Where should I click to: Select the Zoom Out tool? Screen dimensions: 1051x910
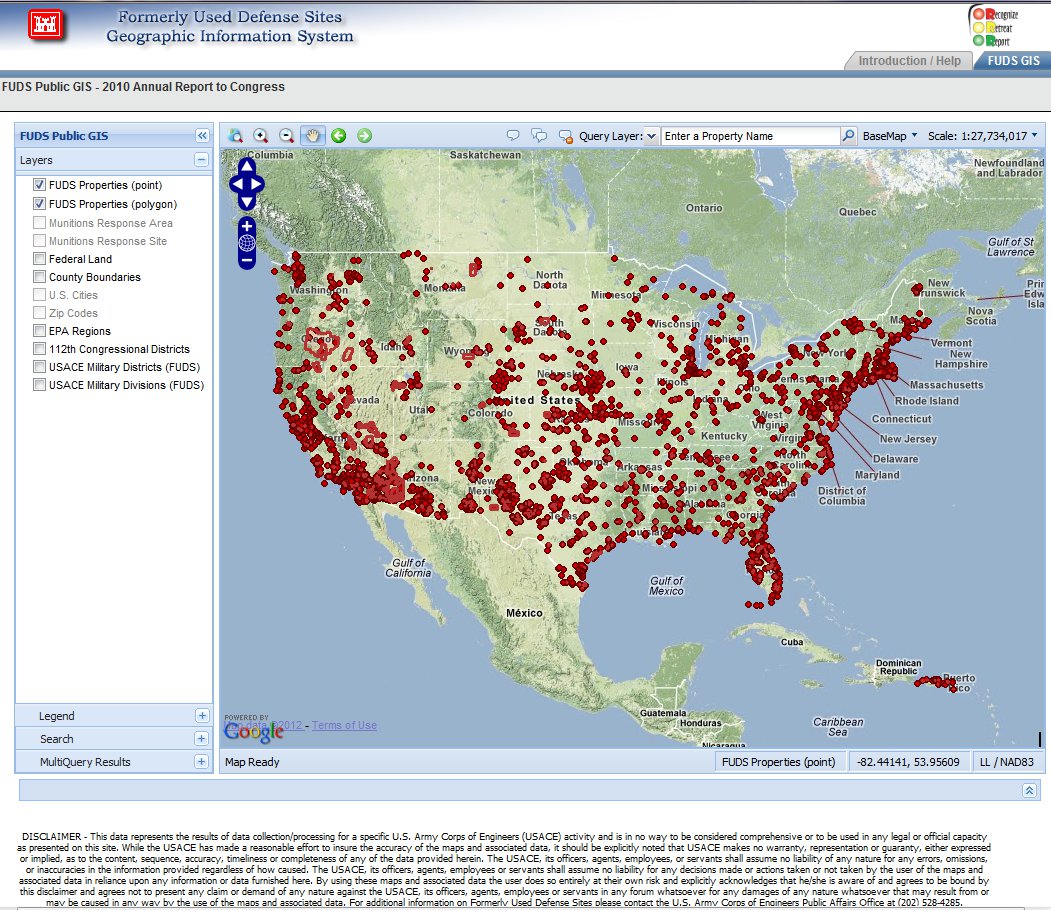click(x=287, y=134)
